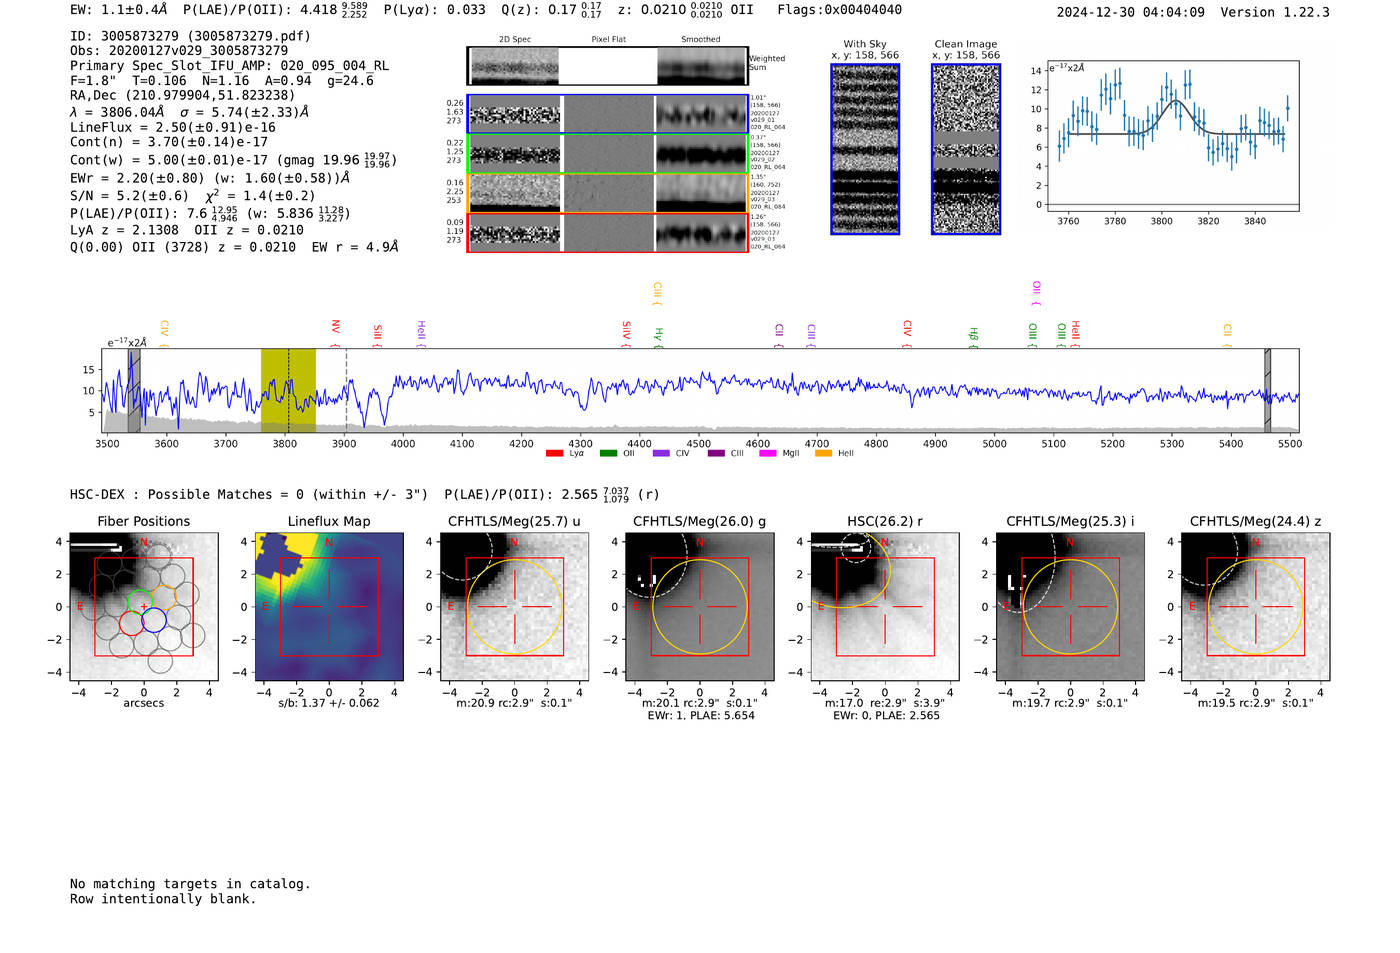Click the 'Row intentionally blank.' text
This screenshot has width=1400, height=953.
163,899
